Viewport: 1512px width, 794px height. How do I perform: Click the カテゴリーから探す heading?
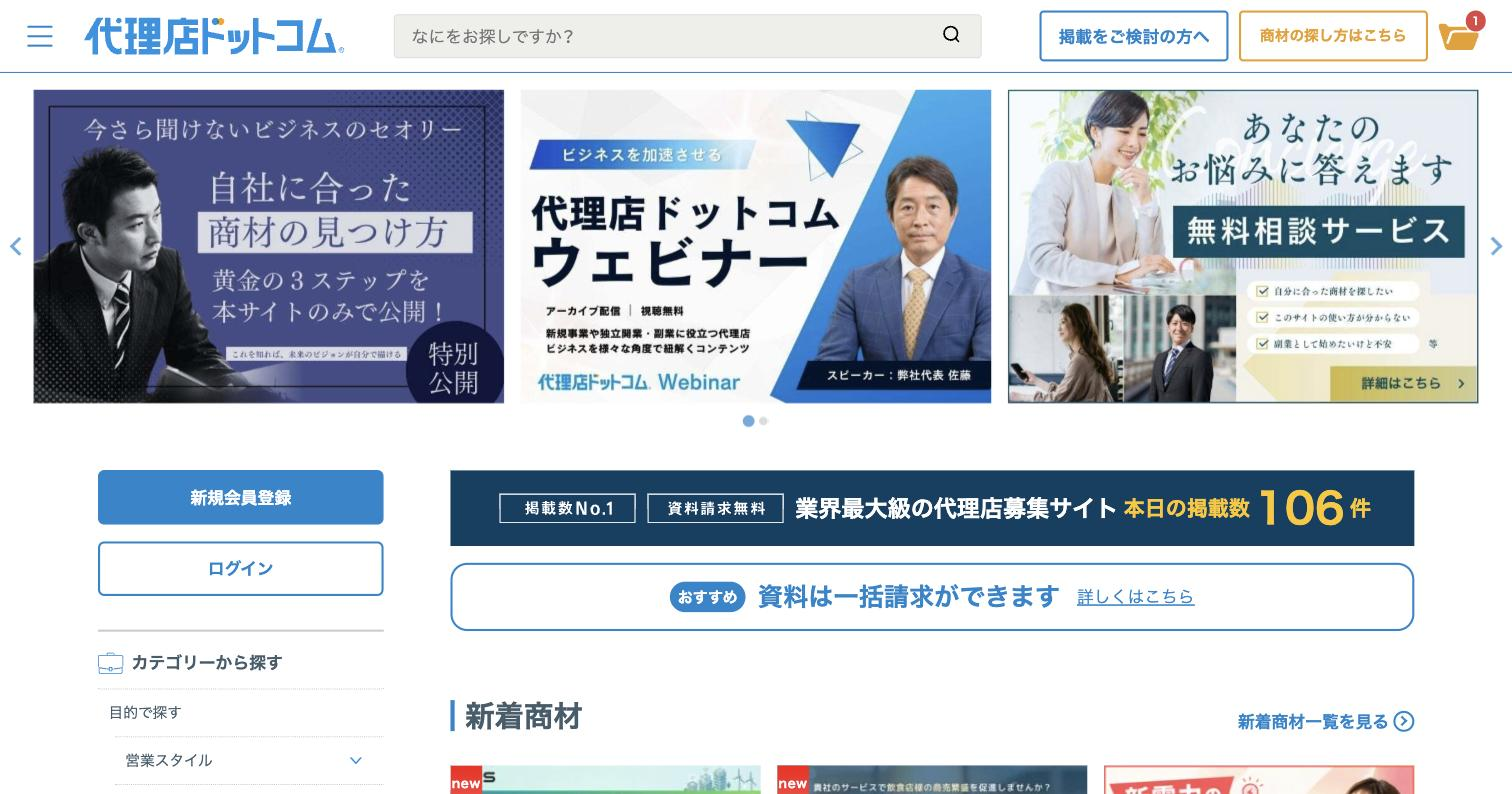coord(207,662)
